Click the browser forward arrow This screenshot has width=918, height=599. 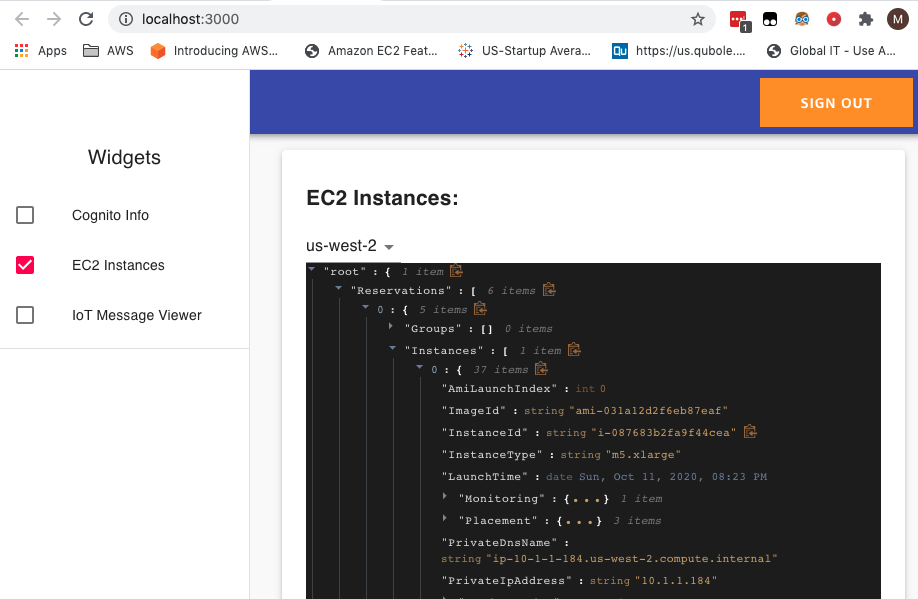54,19
